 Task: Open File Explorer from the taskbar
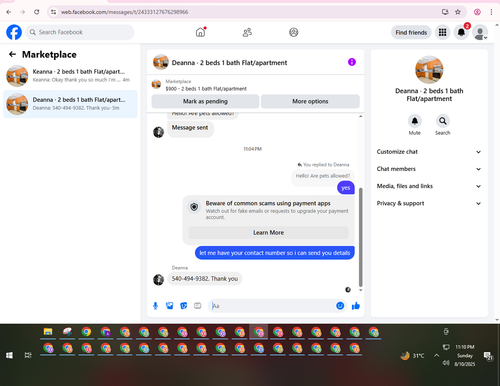pyautogui.click(x=48, y=332)
